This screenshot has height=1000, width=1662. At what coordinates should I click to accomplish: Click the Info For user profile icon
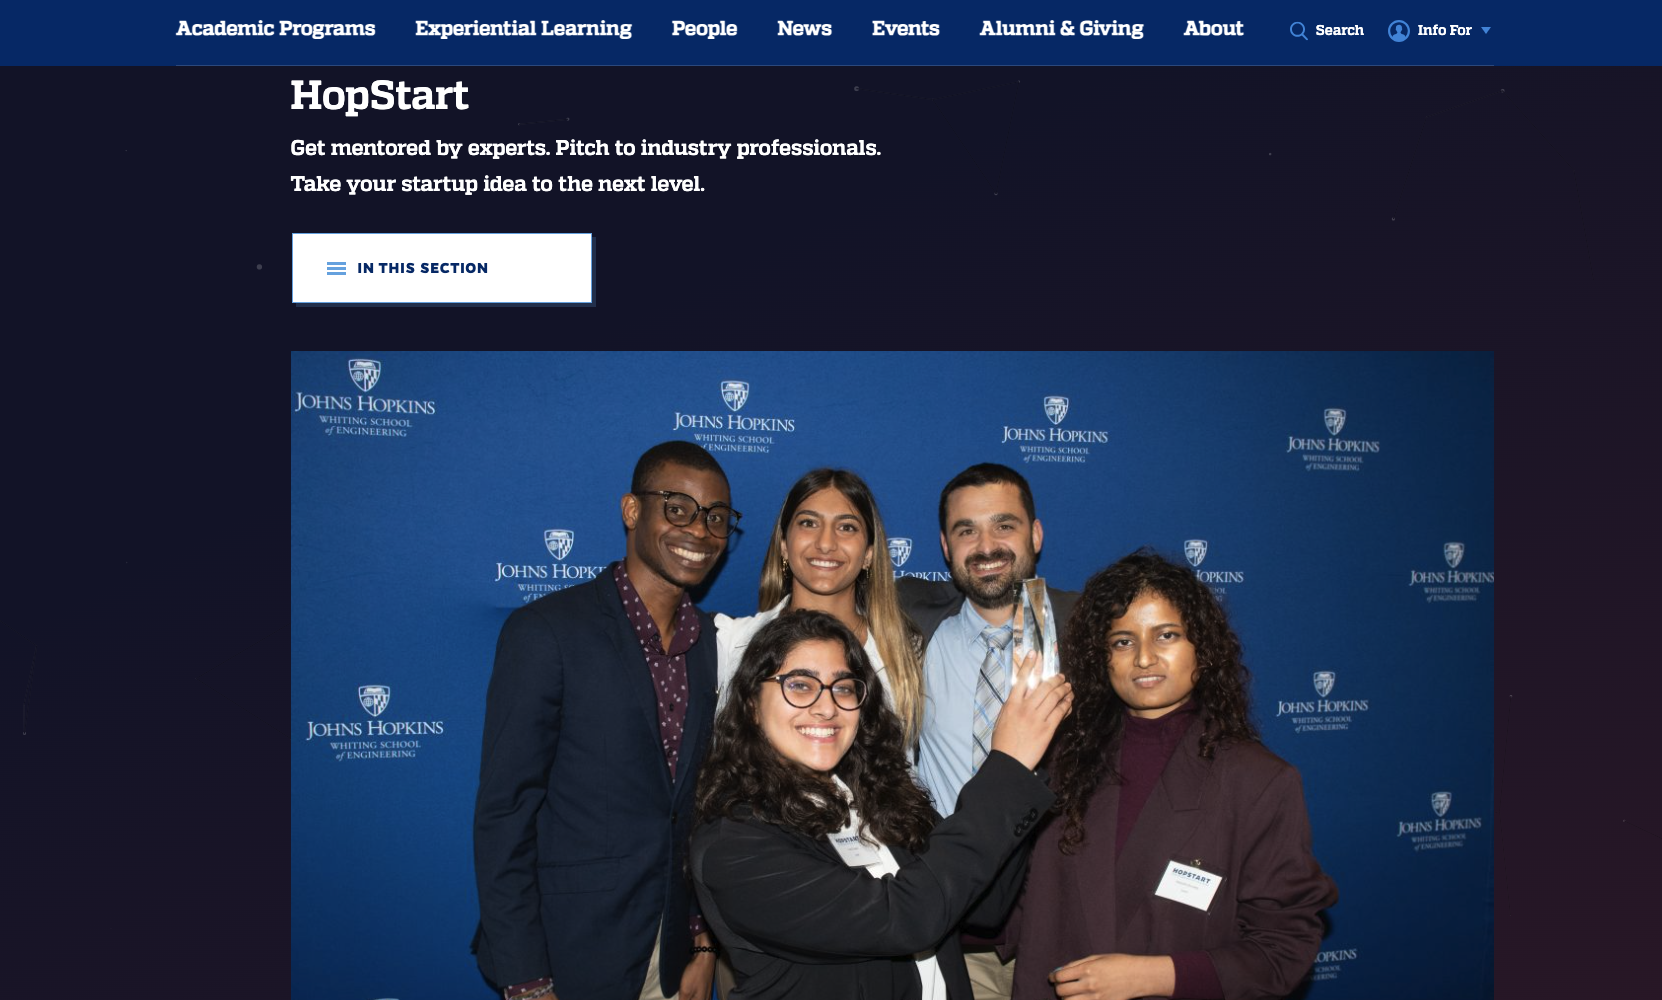click(x=1399, y=31)
